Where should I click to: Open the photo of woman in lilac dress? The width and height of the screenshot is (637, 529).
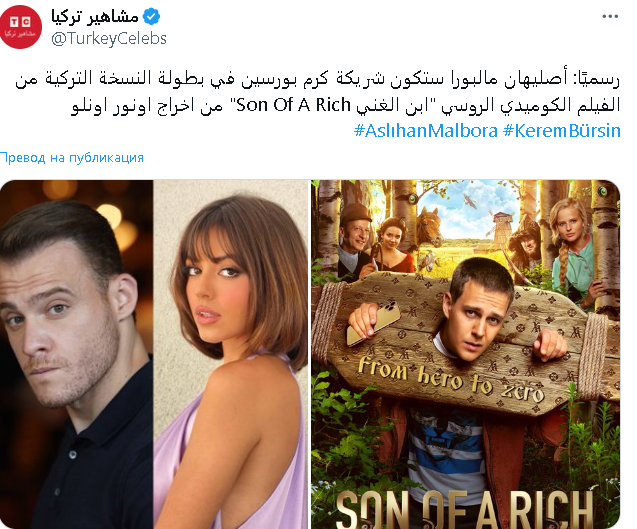click(231, 354)
